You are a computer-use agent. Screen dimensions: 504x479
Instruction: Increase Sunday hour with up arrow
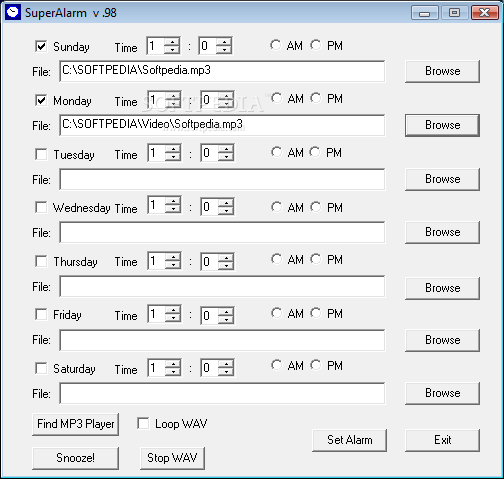(172, 42)
